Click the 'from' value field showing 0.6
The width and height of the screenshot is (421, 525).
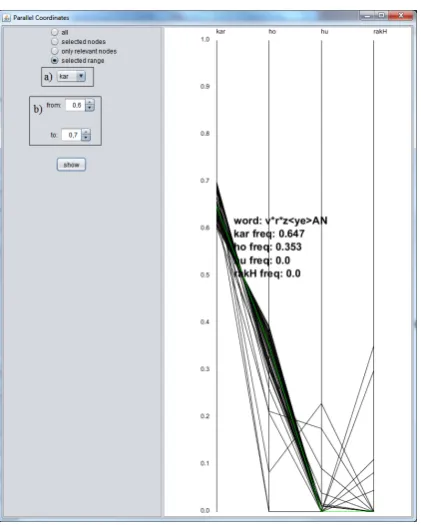76,105
